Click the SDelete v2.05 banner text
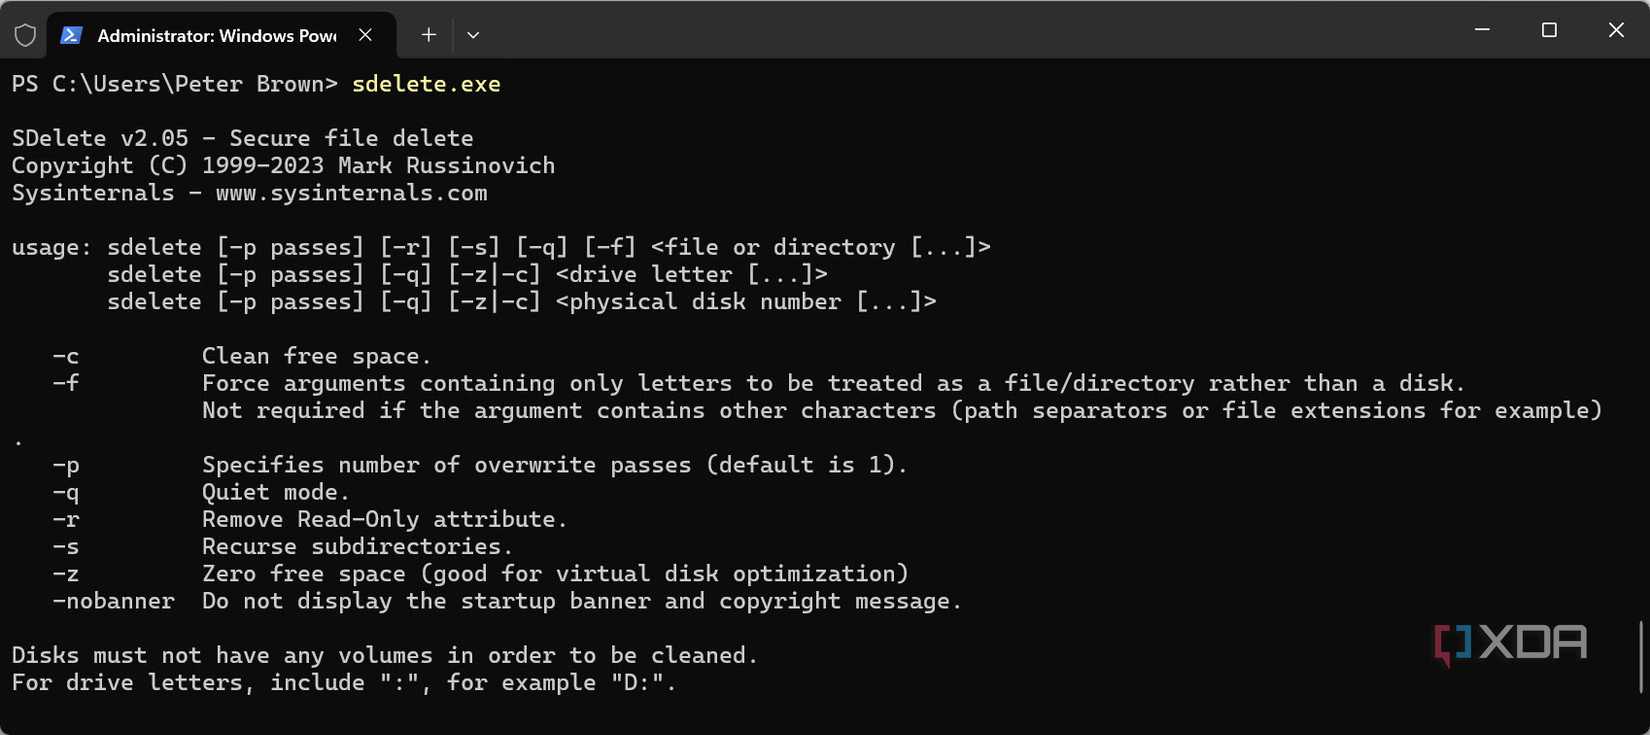1650x735 pixels. (241, 137)
